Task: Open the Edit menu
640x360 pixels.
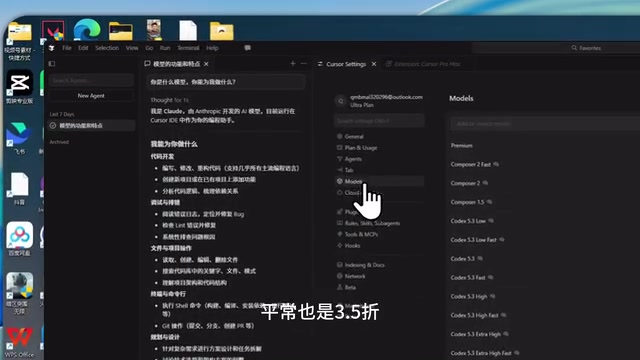Action: (x=83, y=48)
